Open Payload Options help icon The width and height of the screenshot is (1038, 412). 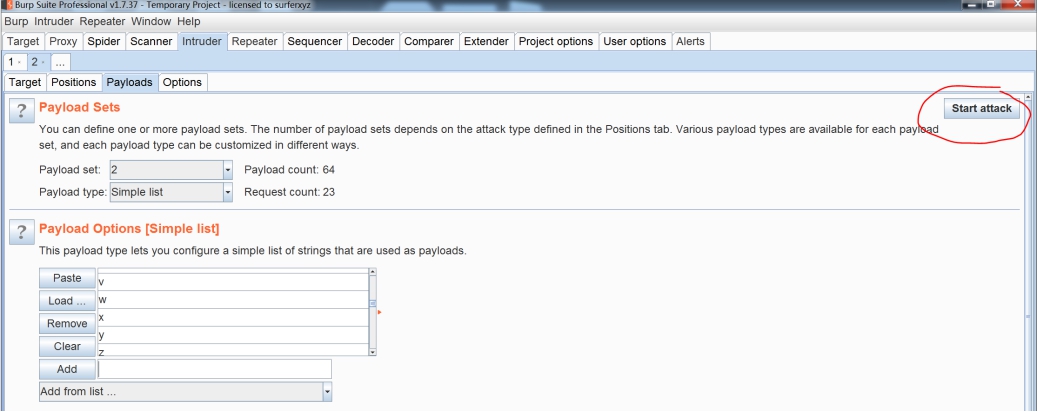(21, 232)
